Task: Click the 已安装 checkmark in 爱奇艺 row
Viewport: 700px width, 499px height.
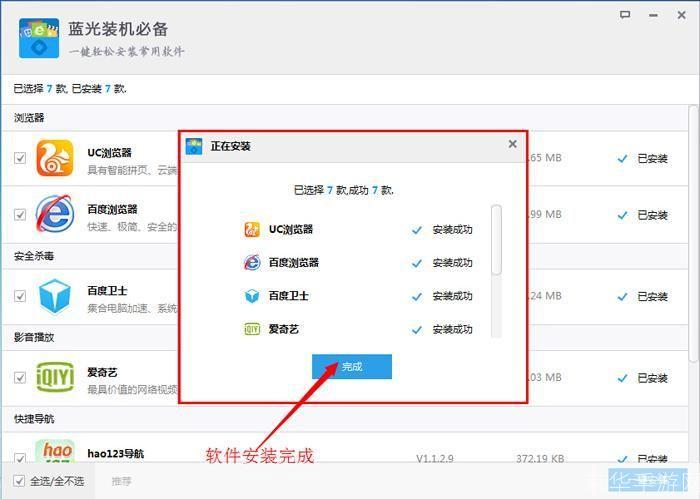Action: coord(622,378)
